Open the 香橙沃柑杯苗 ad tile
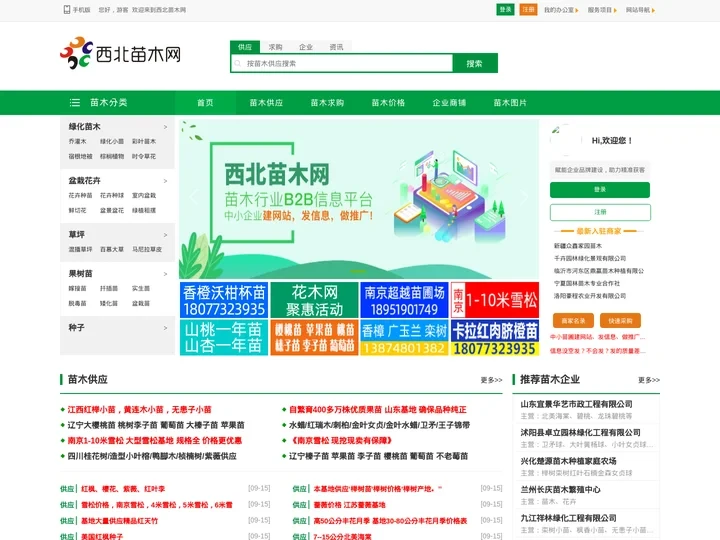Viewport: 720px width, 540px height. [224, 300]
